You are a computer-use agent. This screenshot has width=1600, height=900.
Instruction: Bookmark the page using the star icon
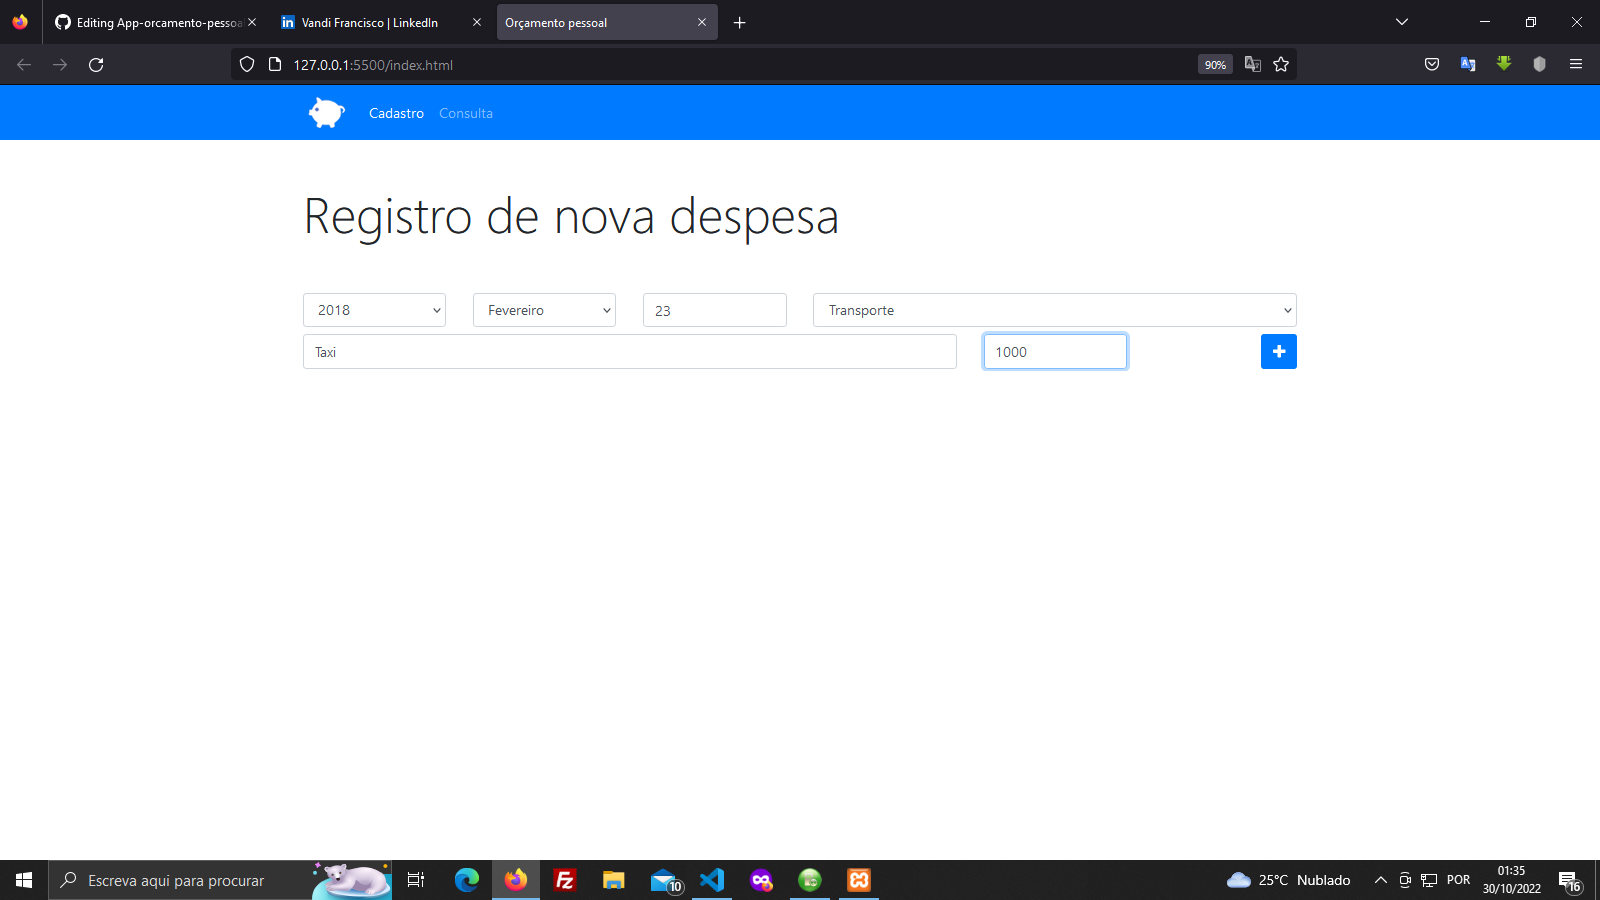(1281, 64)
